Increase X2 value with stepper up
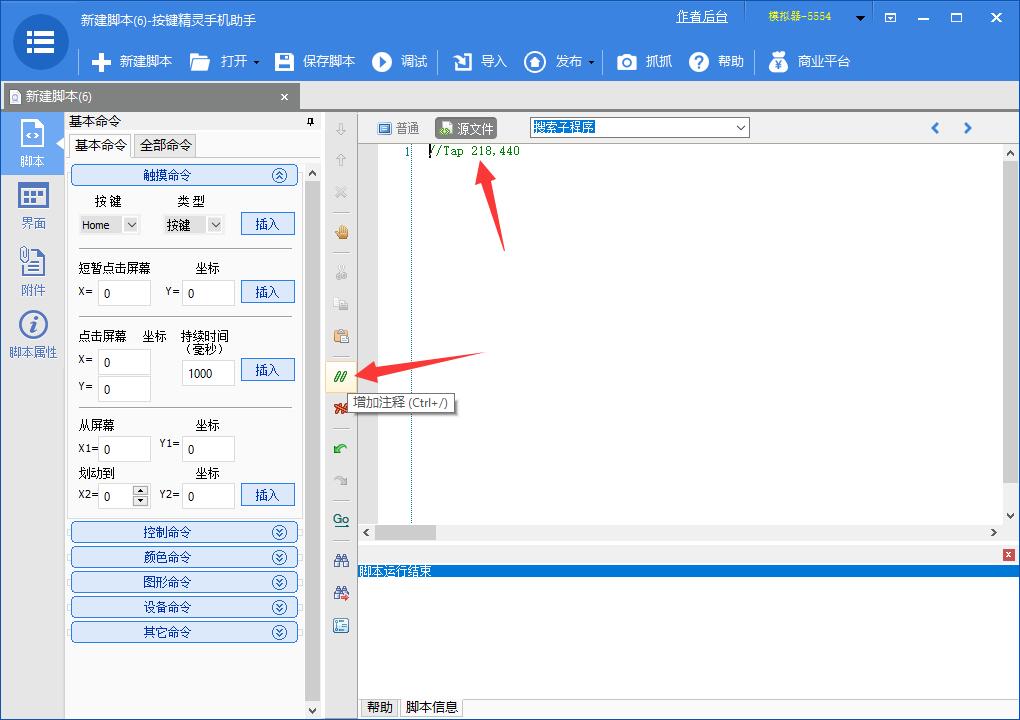The width and height of the screenshot is (1020, 720). [x=141, y=490]
